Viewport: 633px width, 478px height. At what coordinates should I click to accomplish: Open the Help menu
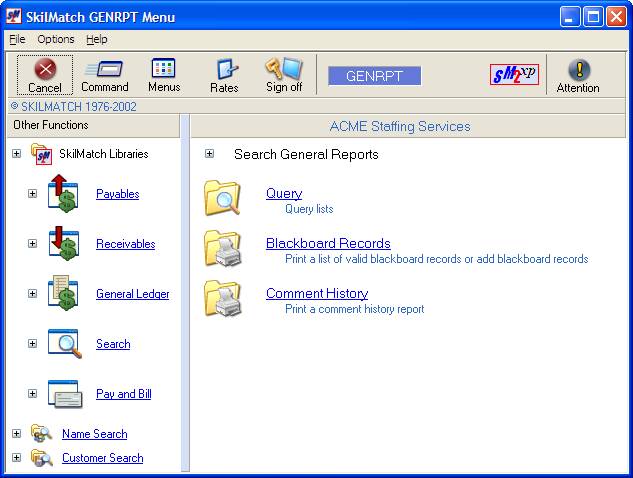pos(96,39)
